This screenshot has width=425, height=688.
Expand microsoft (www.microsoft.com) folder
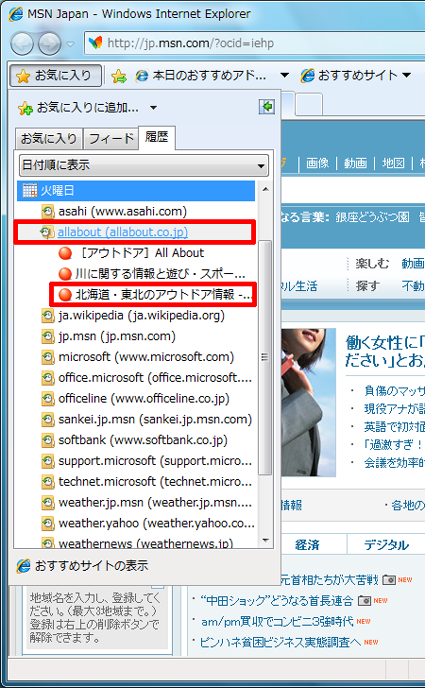coord(137,357)
